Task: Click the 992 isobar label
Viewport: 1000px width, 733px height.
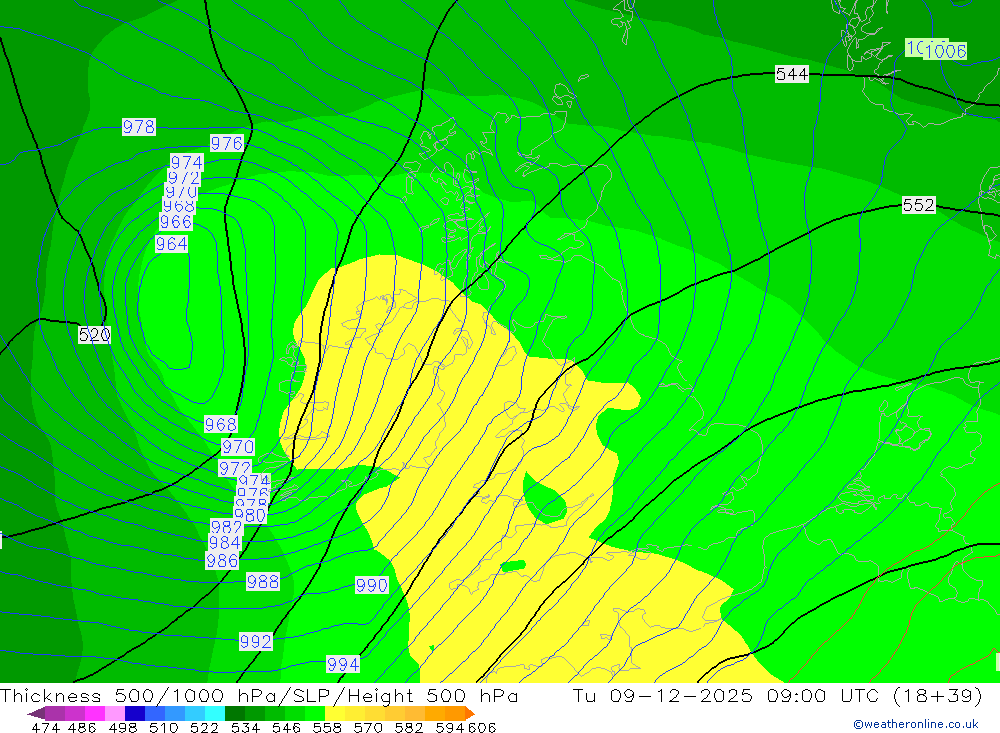Action: [x=256, y=641]
